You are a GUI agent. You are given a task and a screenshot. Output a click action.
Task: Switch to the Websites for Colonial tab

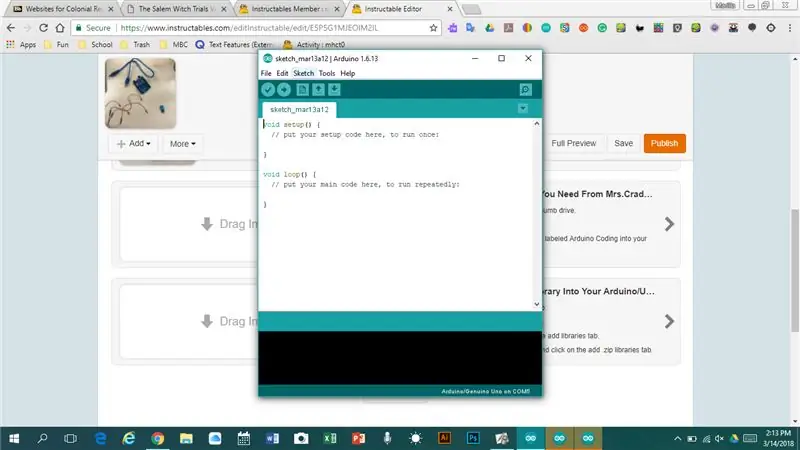[62, 9]
